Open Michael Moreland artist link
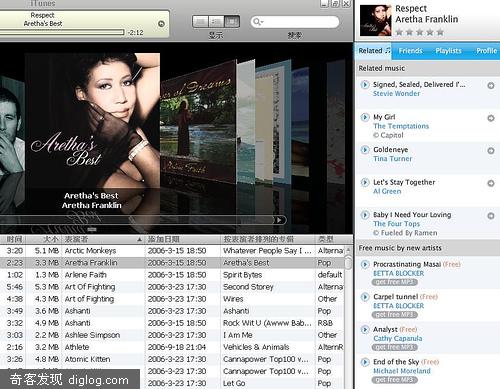 pos(402,371)
